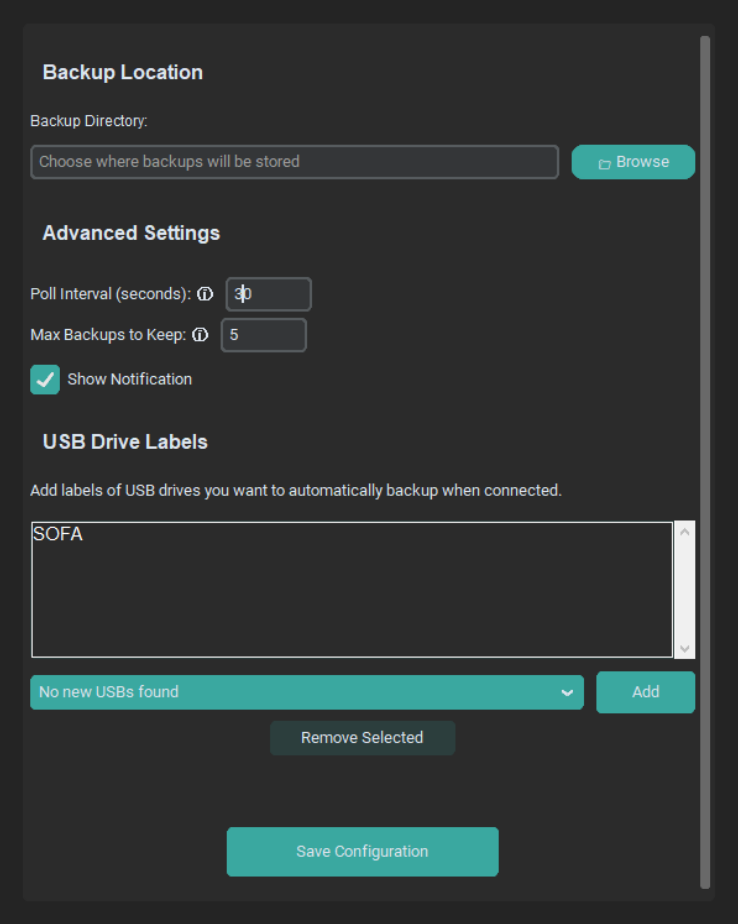Click the info icon next to Max Backups
The height and width of the screenshot is (924, 738).
(200, 335)
